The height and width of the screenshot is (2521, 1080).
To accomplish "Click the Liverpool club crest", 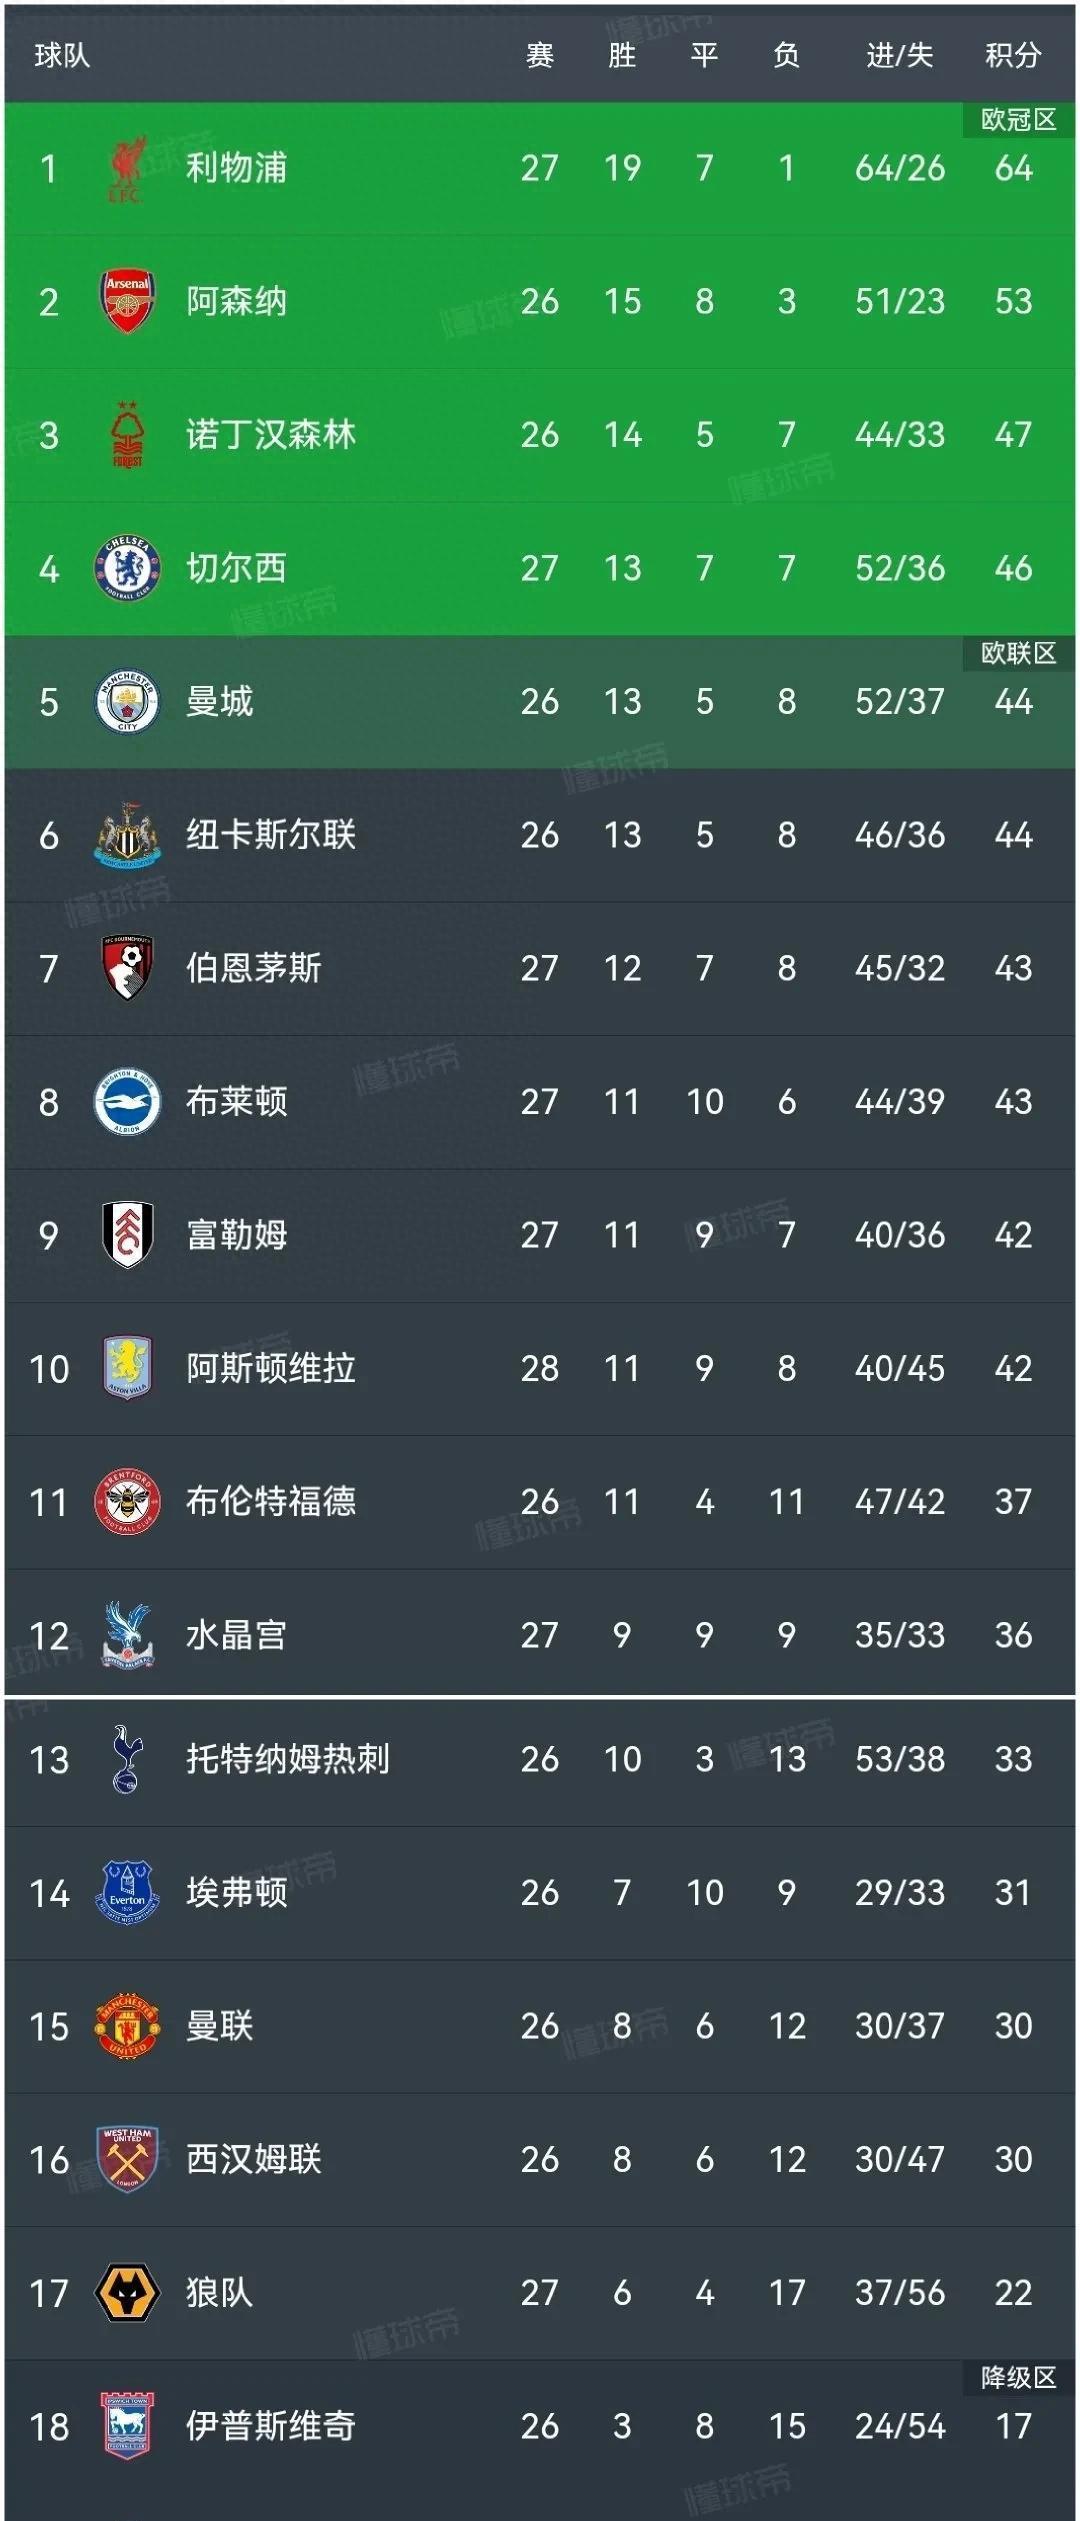I will (126, 169).
